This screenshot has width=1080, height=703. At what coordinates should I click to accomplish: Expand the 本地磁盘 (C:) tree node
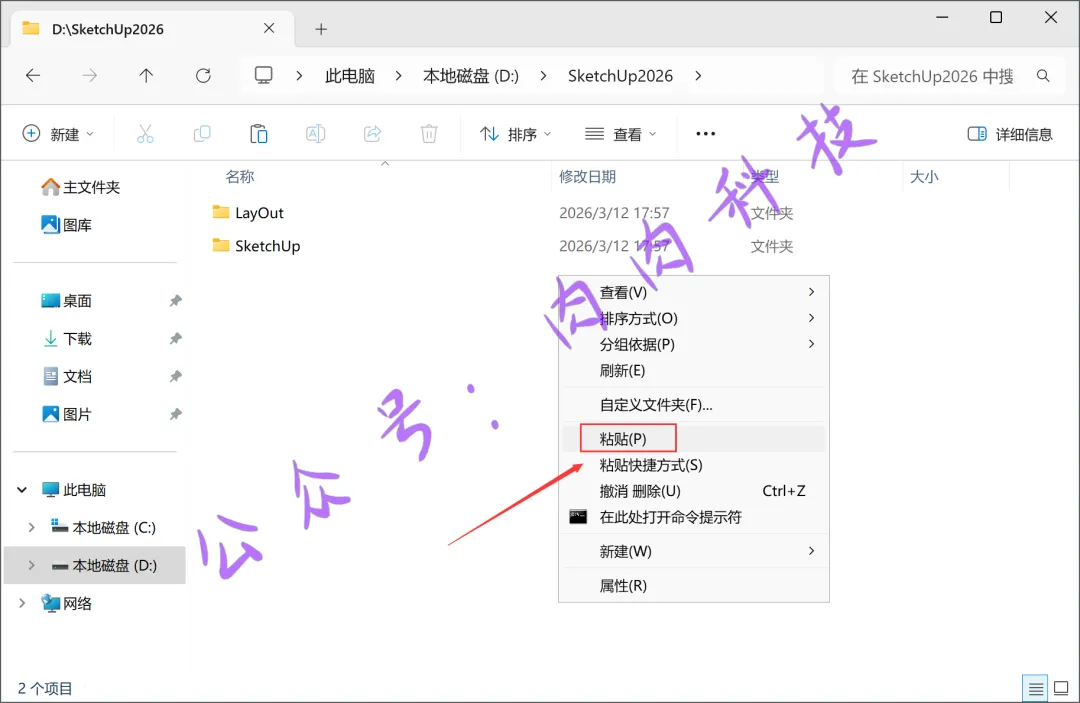point(32,527)
